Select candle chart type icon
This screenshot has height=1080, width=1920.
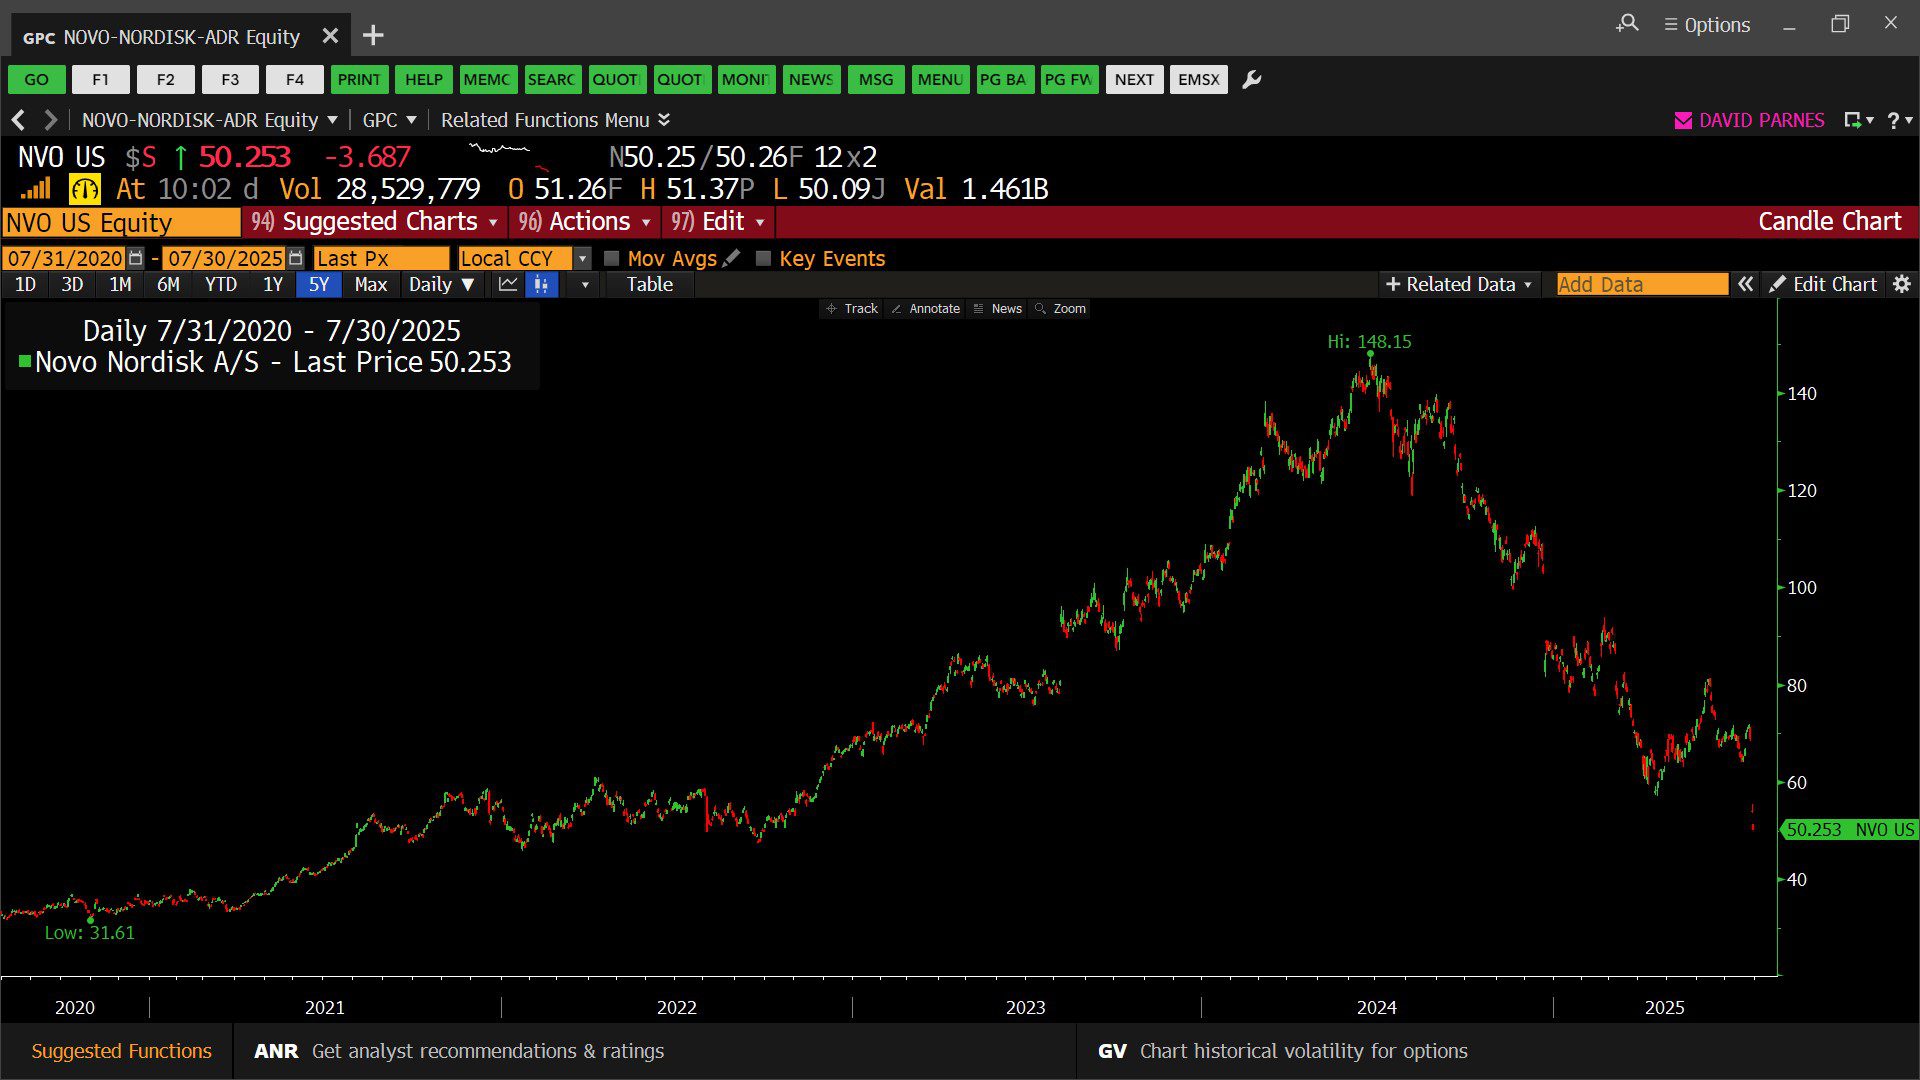pyautogui.click(x=541, y=285)
